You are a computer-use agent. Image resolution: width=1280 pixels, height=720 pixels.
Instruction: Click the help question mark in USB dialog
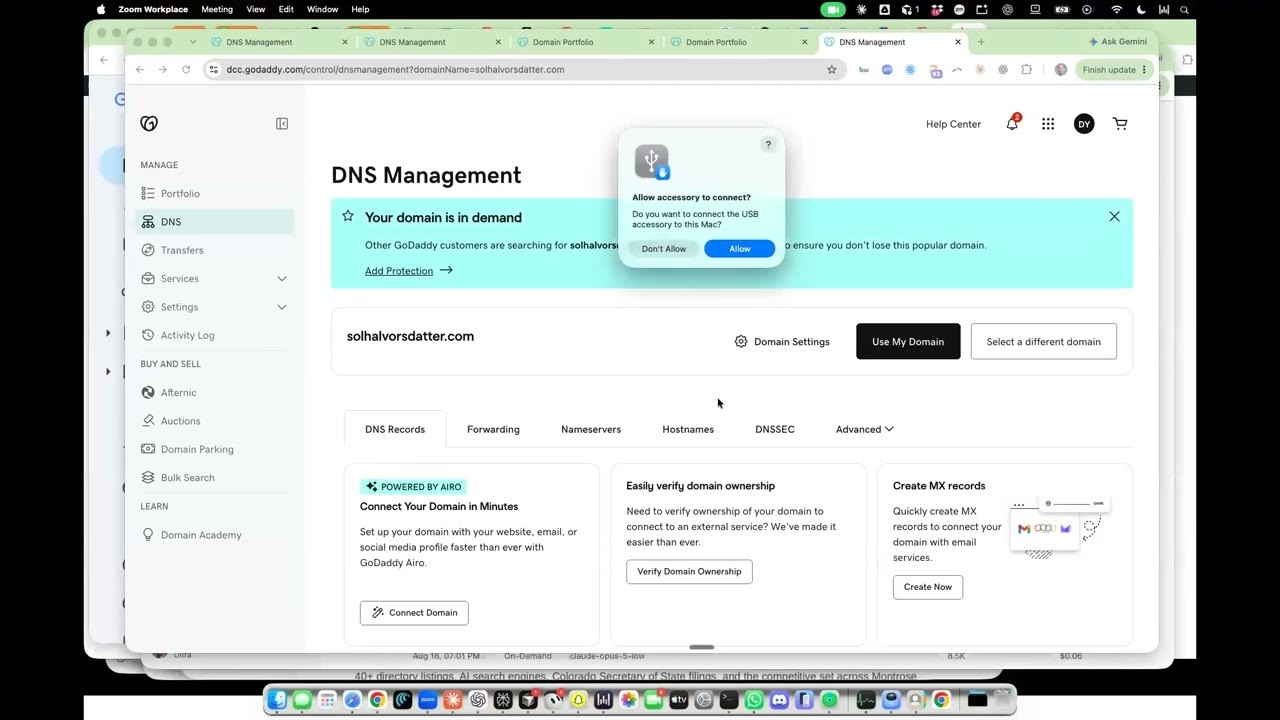768,145
